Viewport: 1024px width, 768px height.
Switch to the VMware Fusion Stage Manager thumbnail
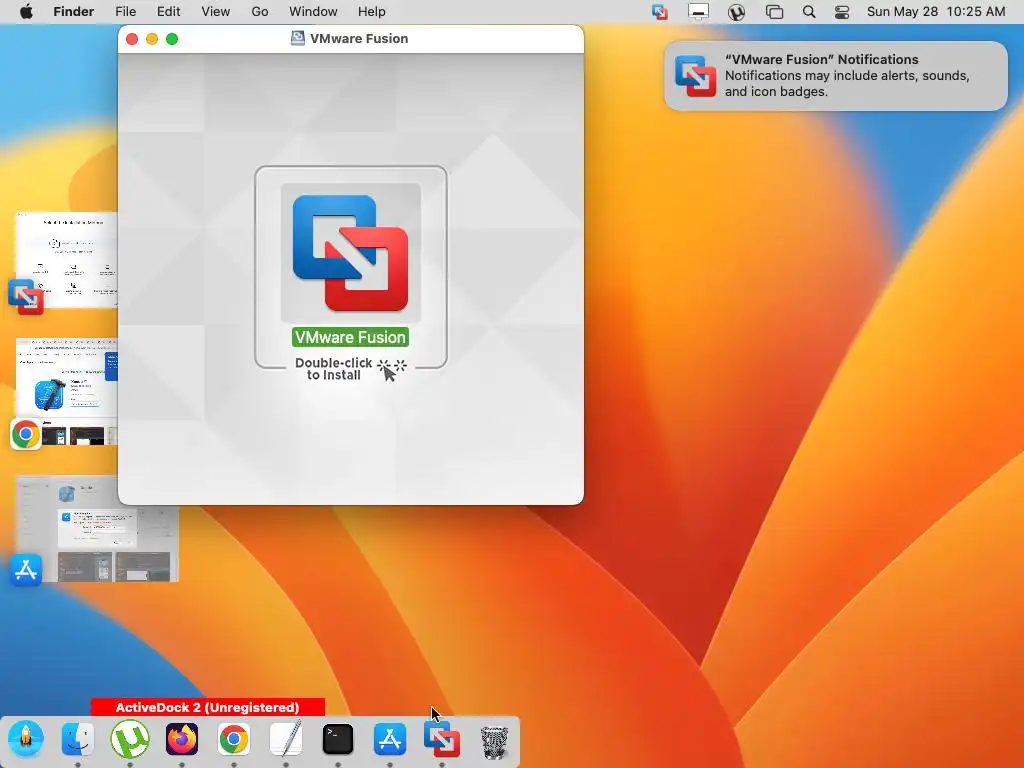coord(66,260)
